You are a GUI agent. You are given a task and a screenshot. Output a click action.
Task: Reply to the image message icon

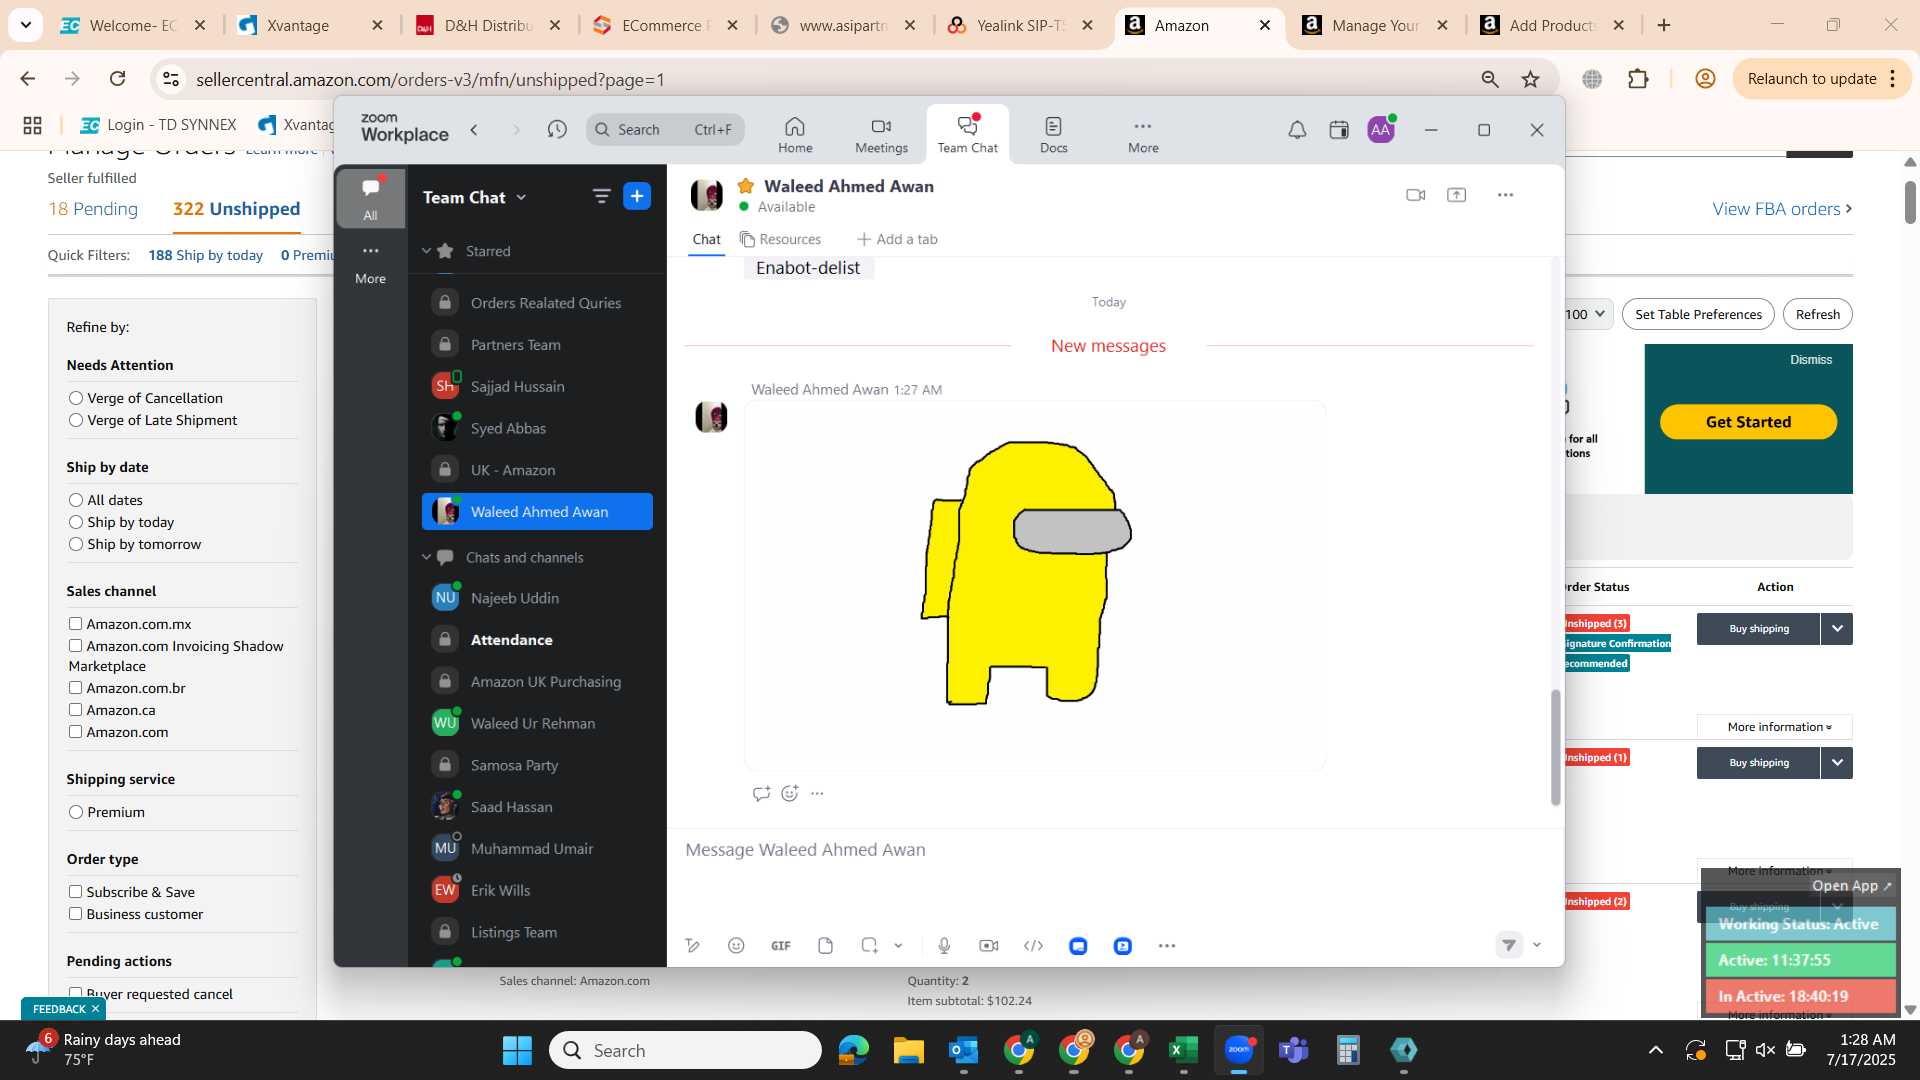[761, 793]
